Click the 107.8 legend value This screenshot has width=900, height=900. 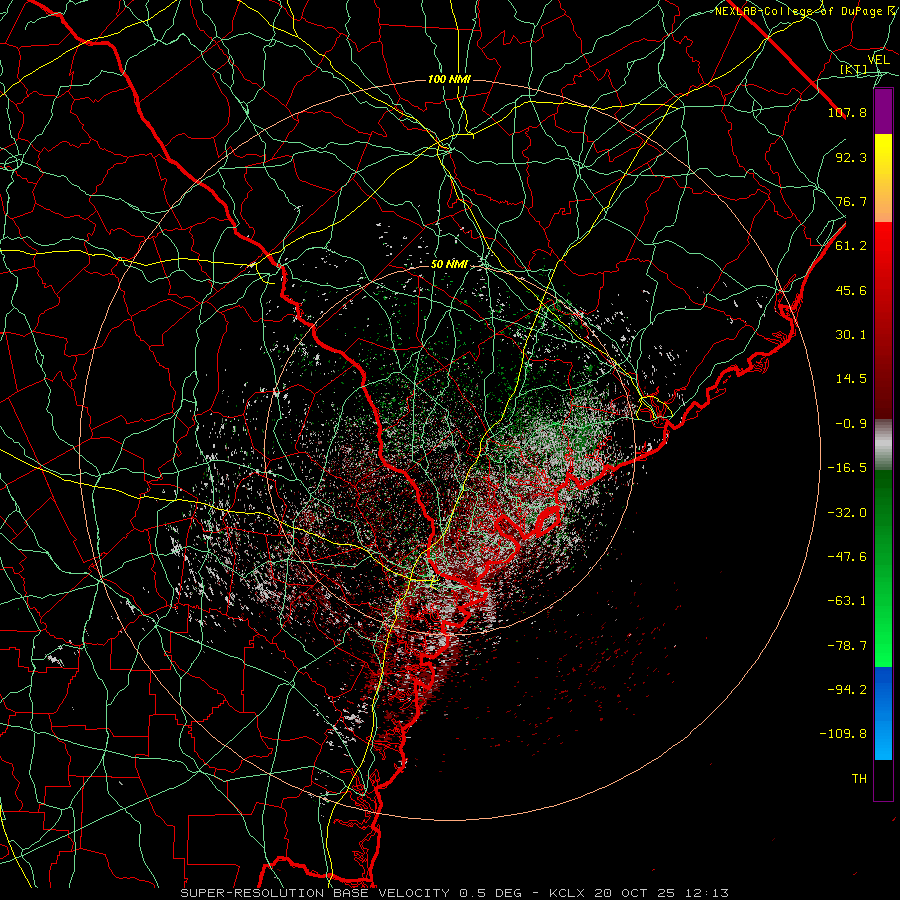point(847,112)
